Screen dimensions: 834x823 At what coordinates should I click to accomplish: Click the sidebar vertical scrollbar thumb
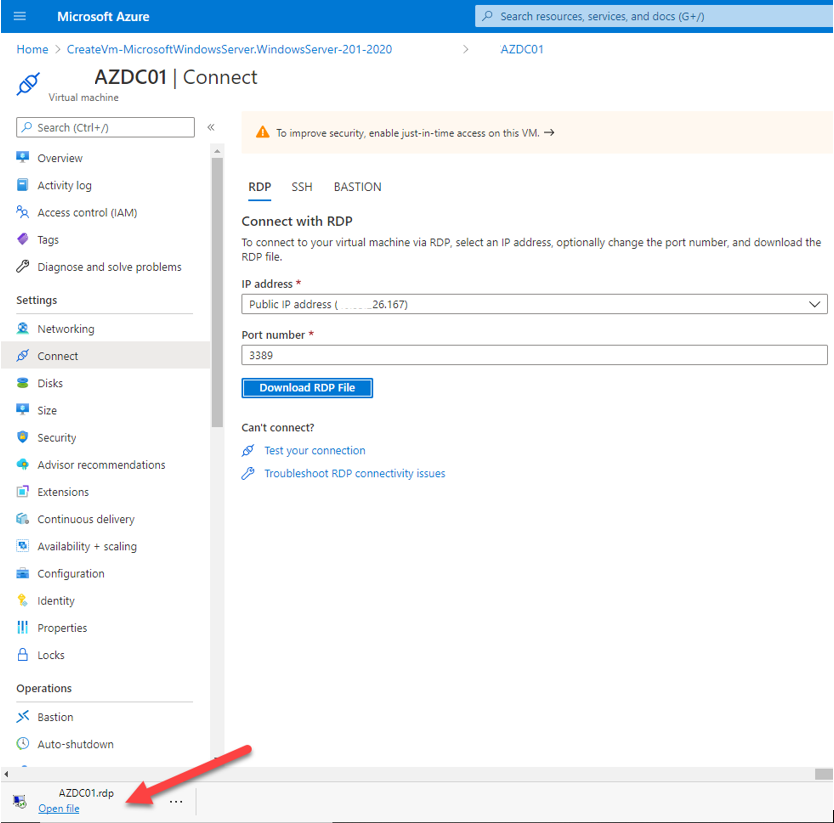coord(217,292)
